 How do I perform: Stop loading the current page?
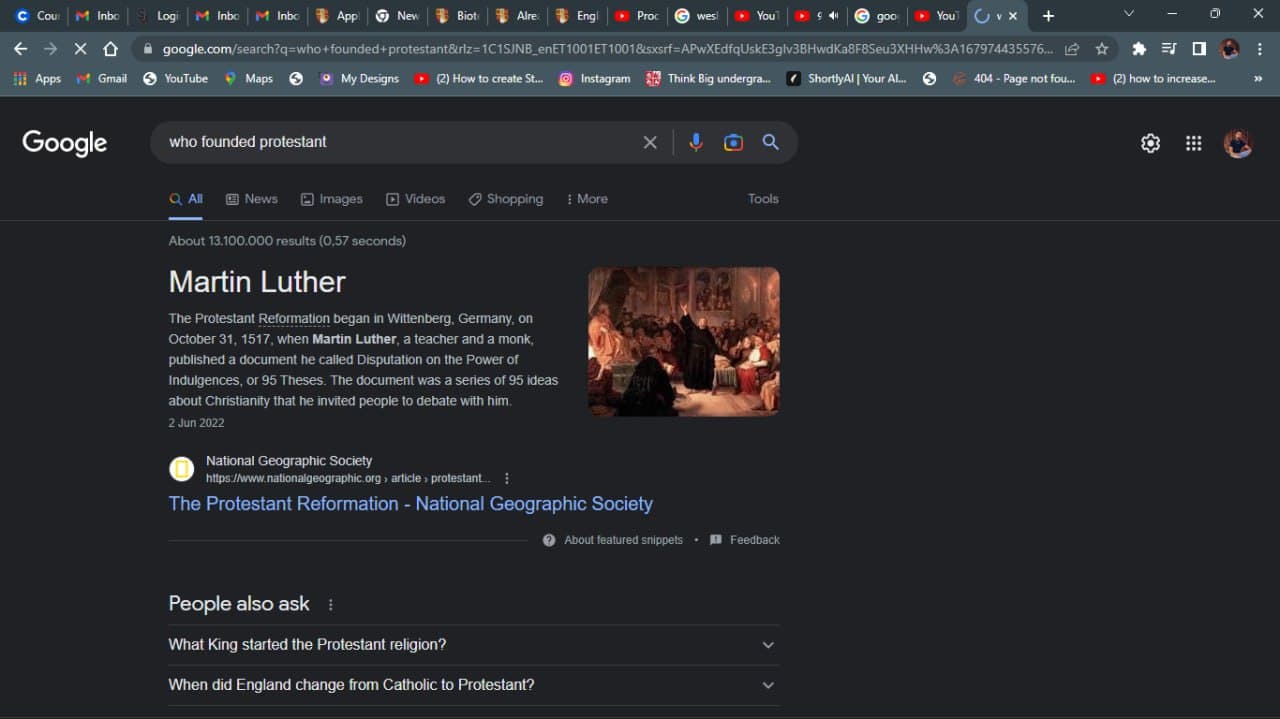click(x=80, y=49)
